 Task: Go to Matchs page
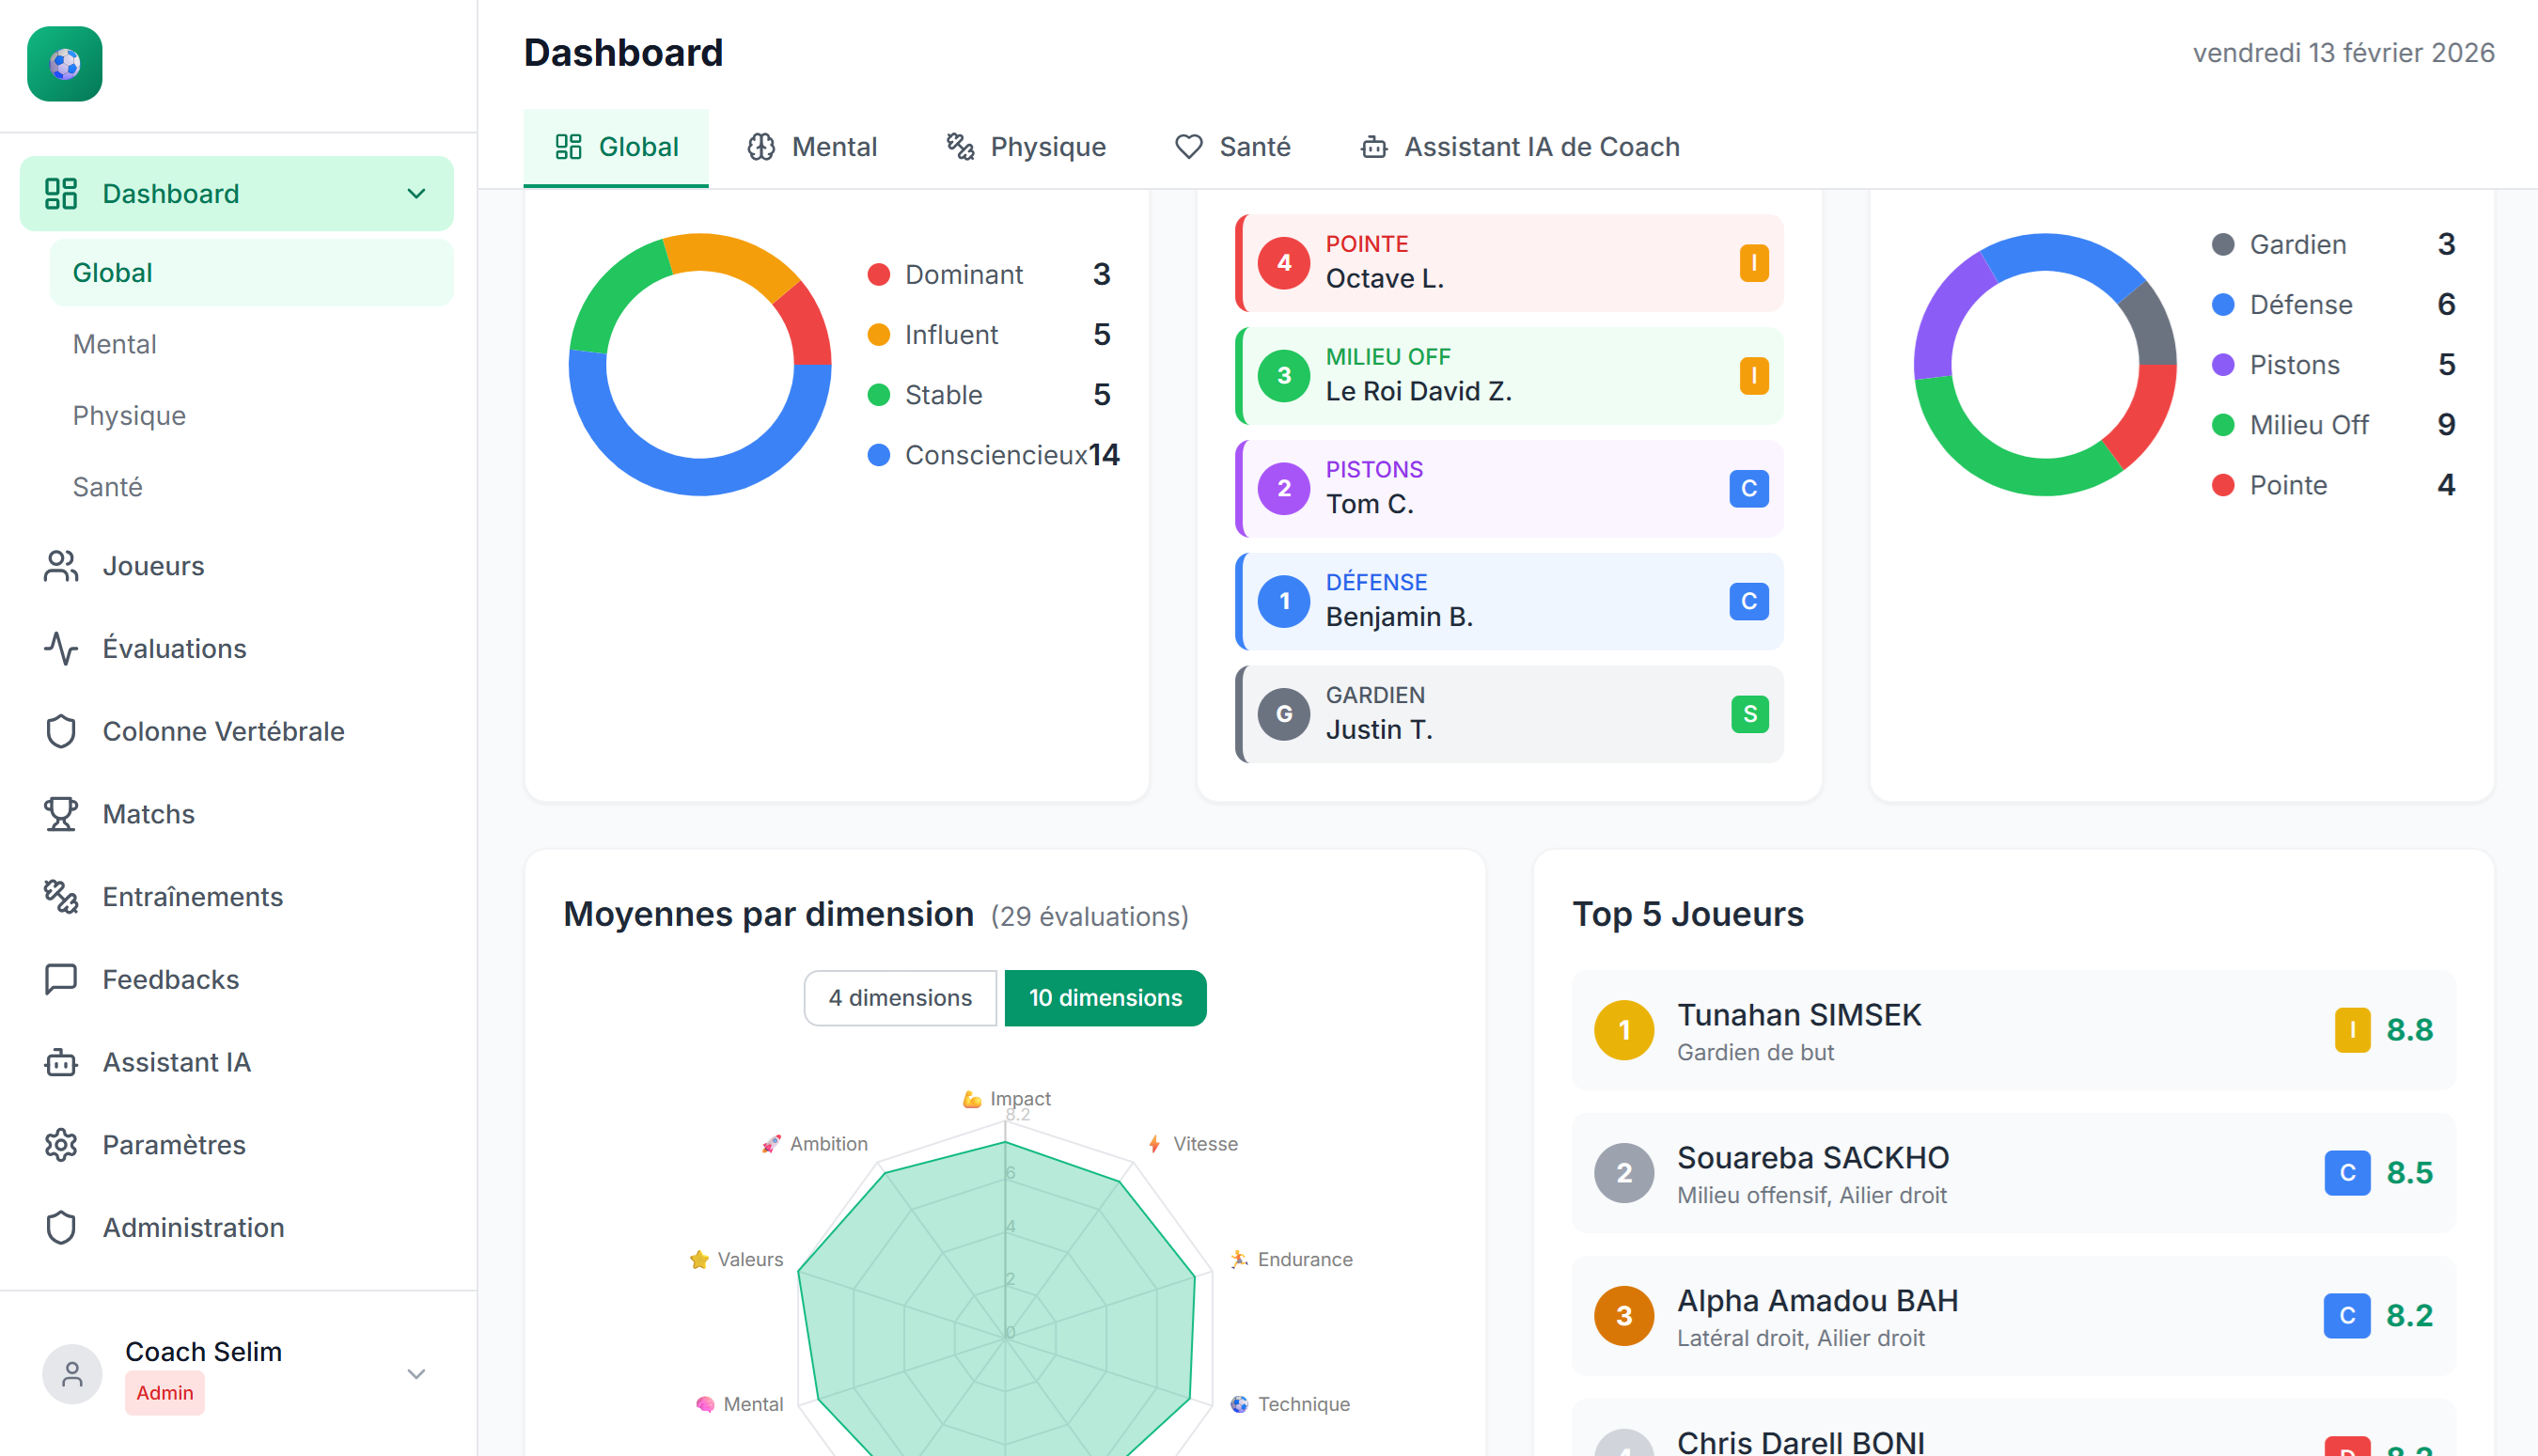(x=237, y=814)
